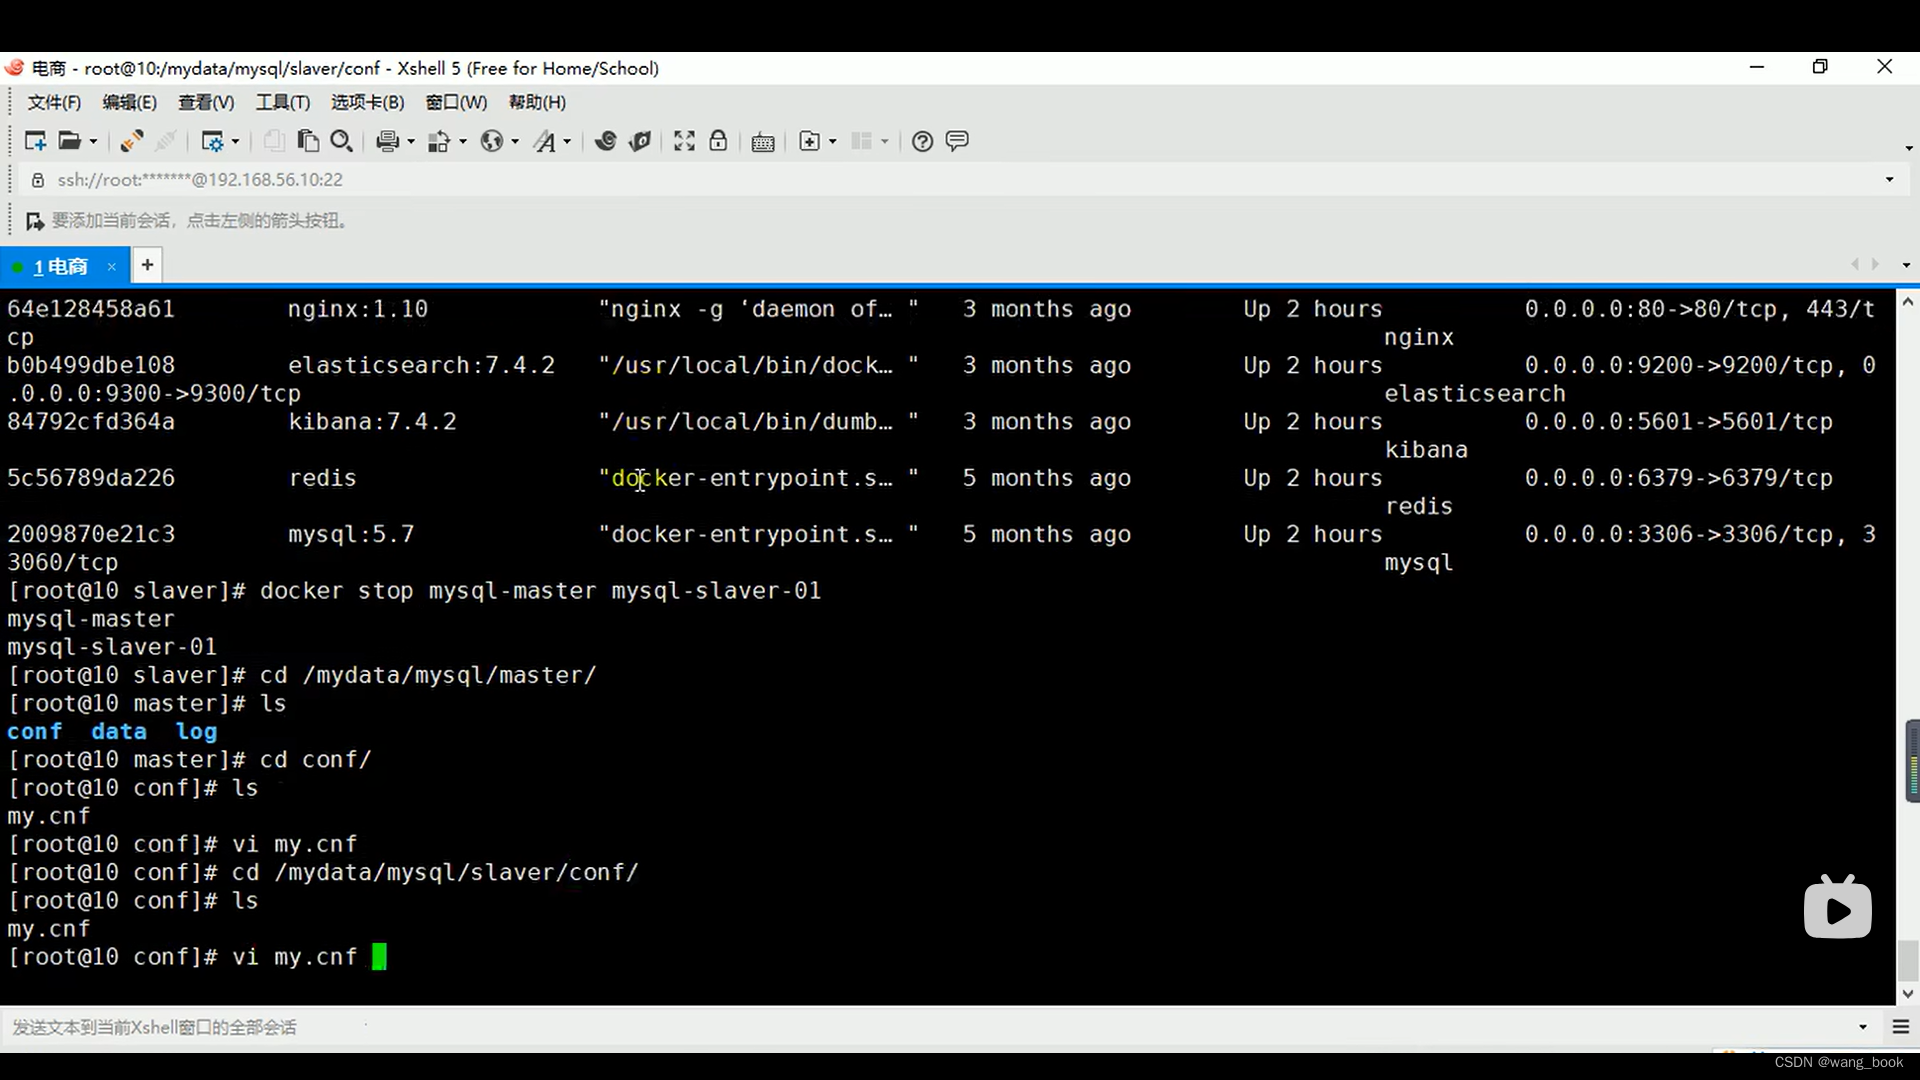Open the compose bar target dropdown arrow
The image size is (1920, 1080).
[x=1862, y=1027]
